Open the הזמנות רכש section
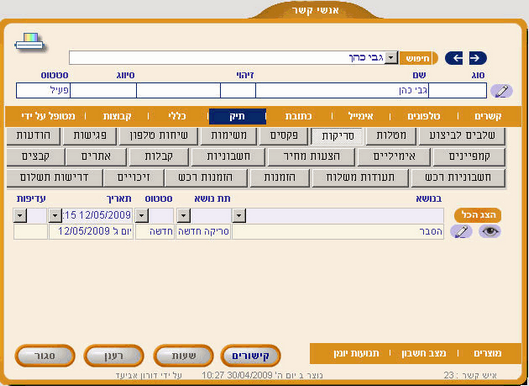The height and width of the screenshot is (386, 529). coord(206,178)
